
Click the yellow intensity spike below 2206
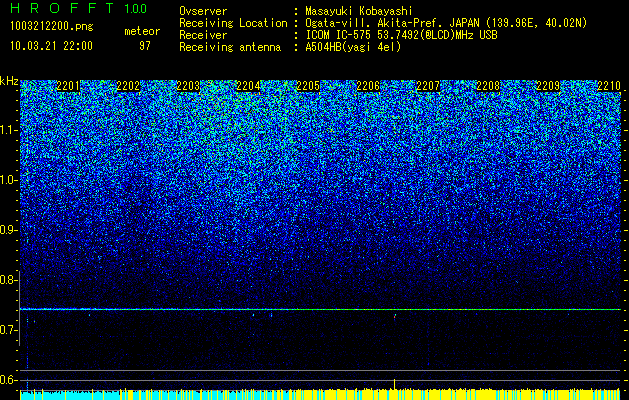click(394, 384)
